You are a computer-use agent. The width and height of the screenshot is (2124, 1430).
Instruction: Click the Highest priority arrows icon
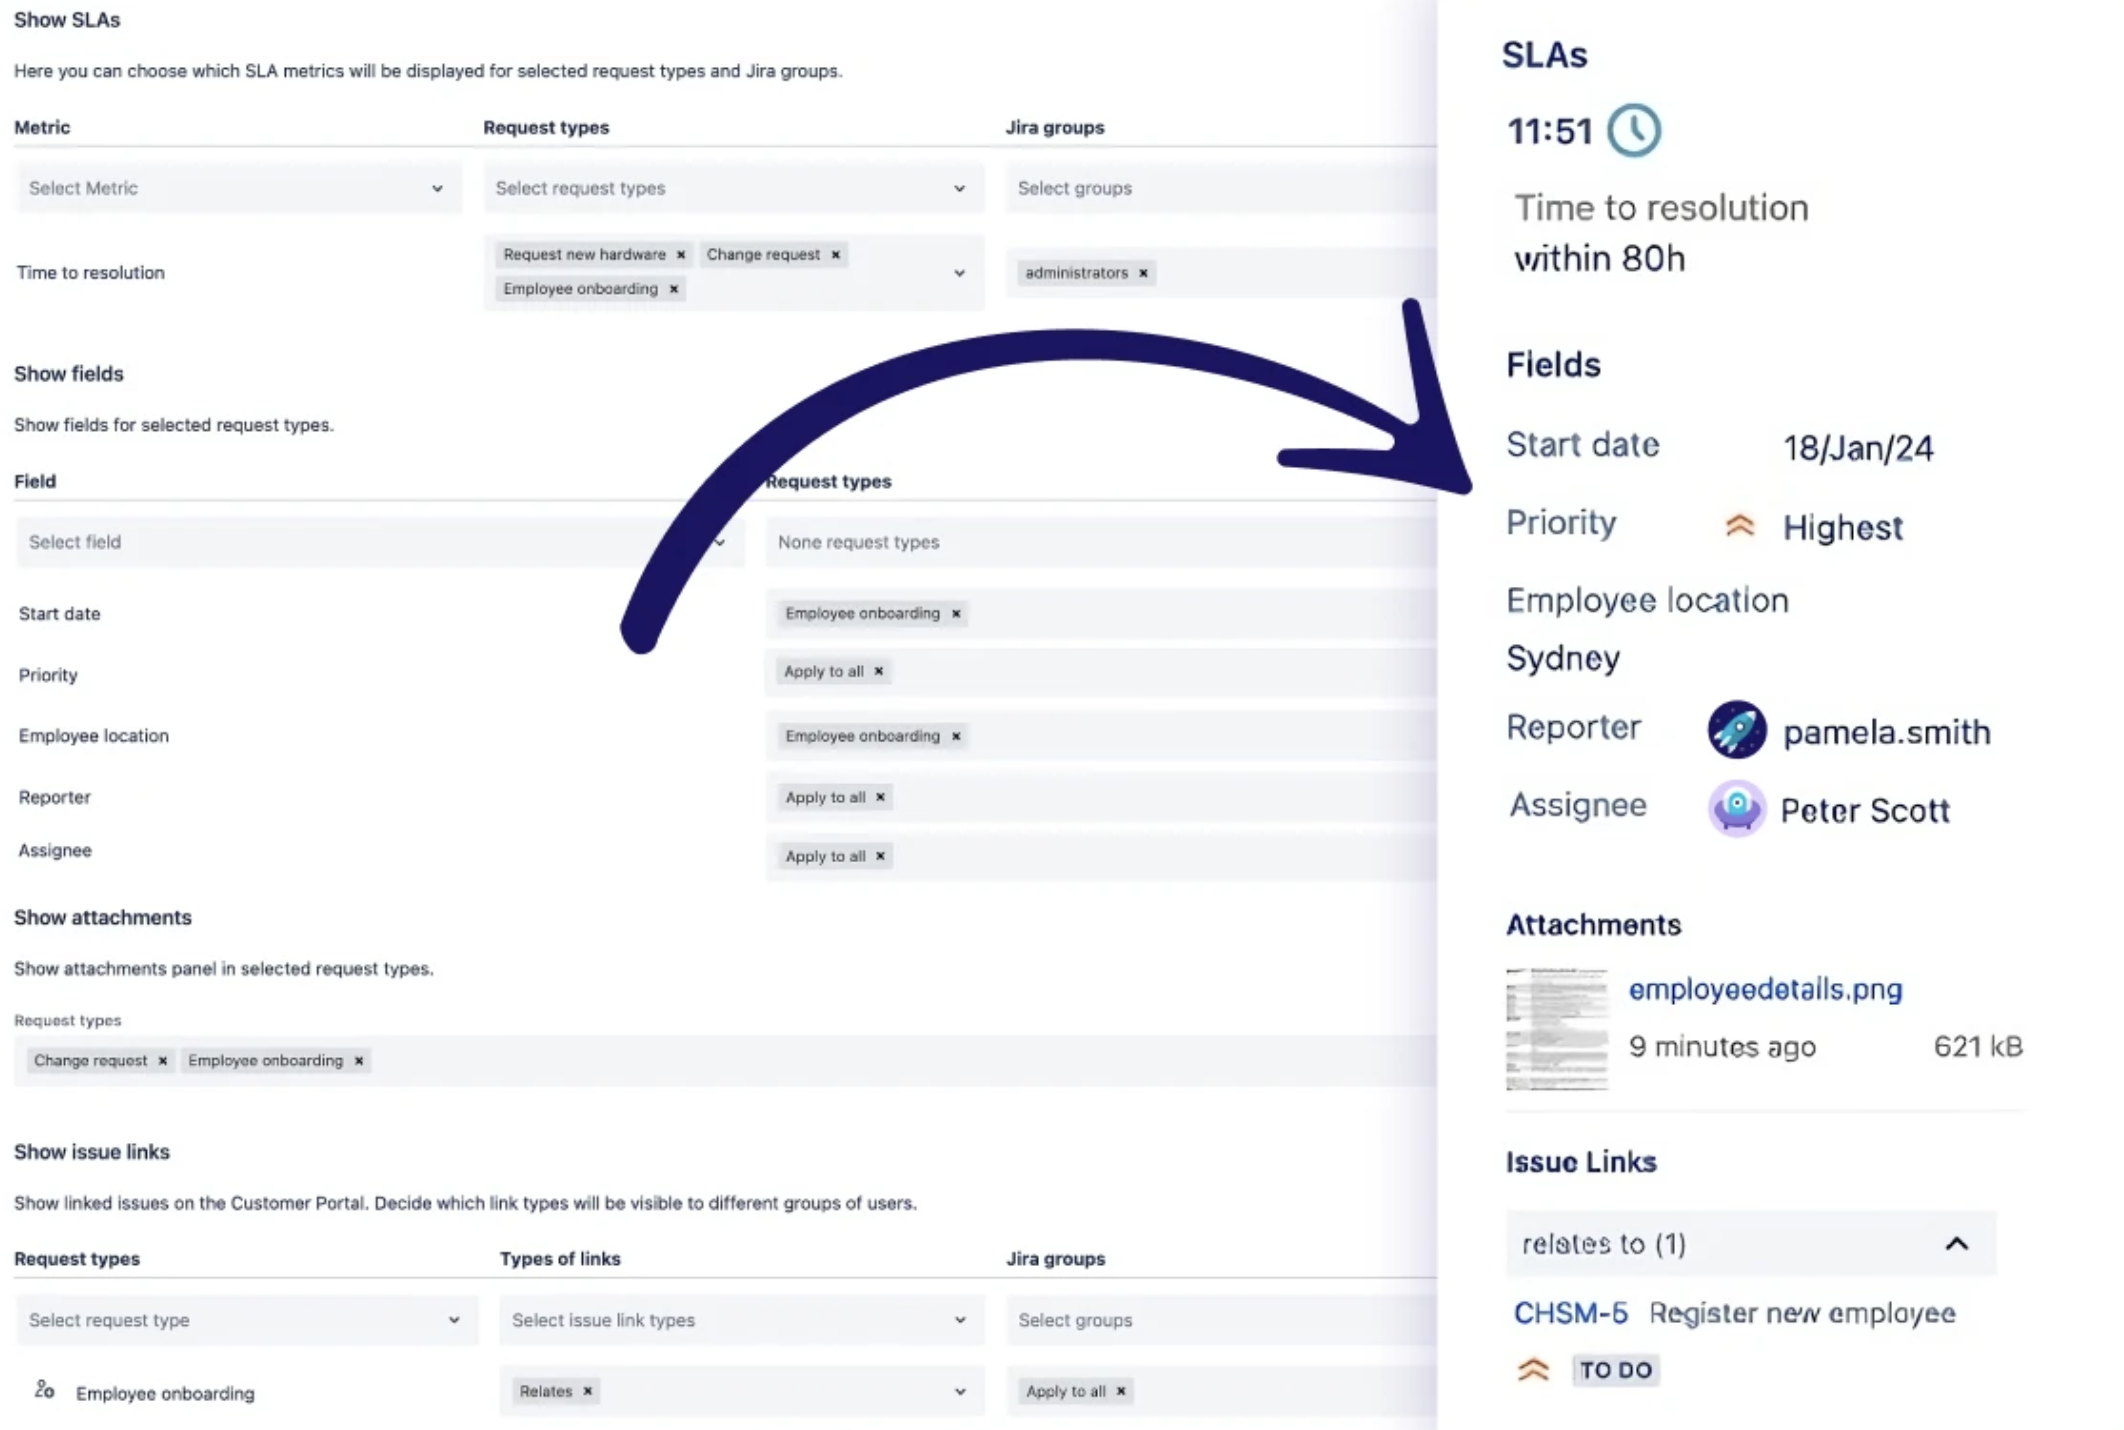(1740, 526)
